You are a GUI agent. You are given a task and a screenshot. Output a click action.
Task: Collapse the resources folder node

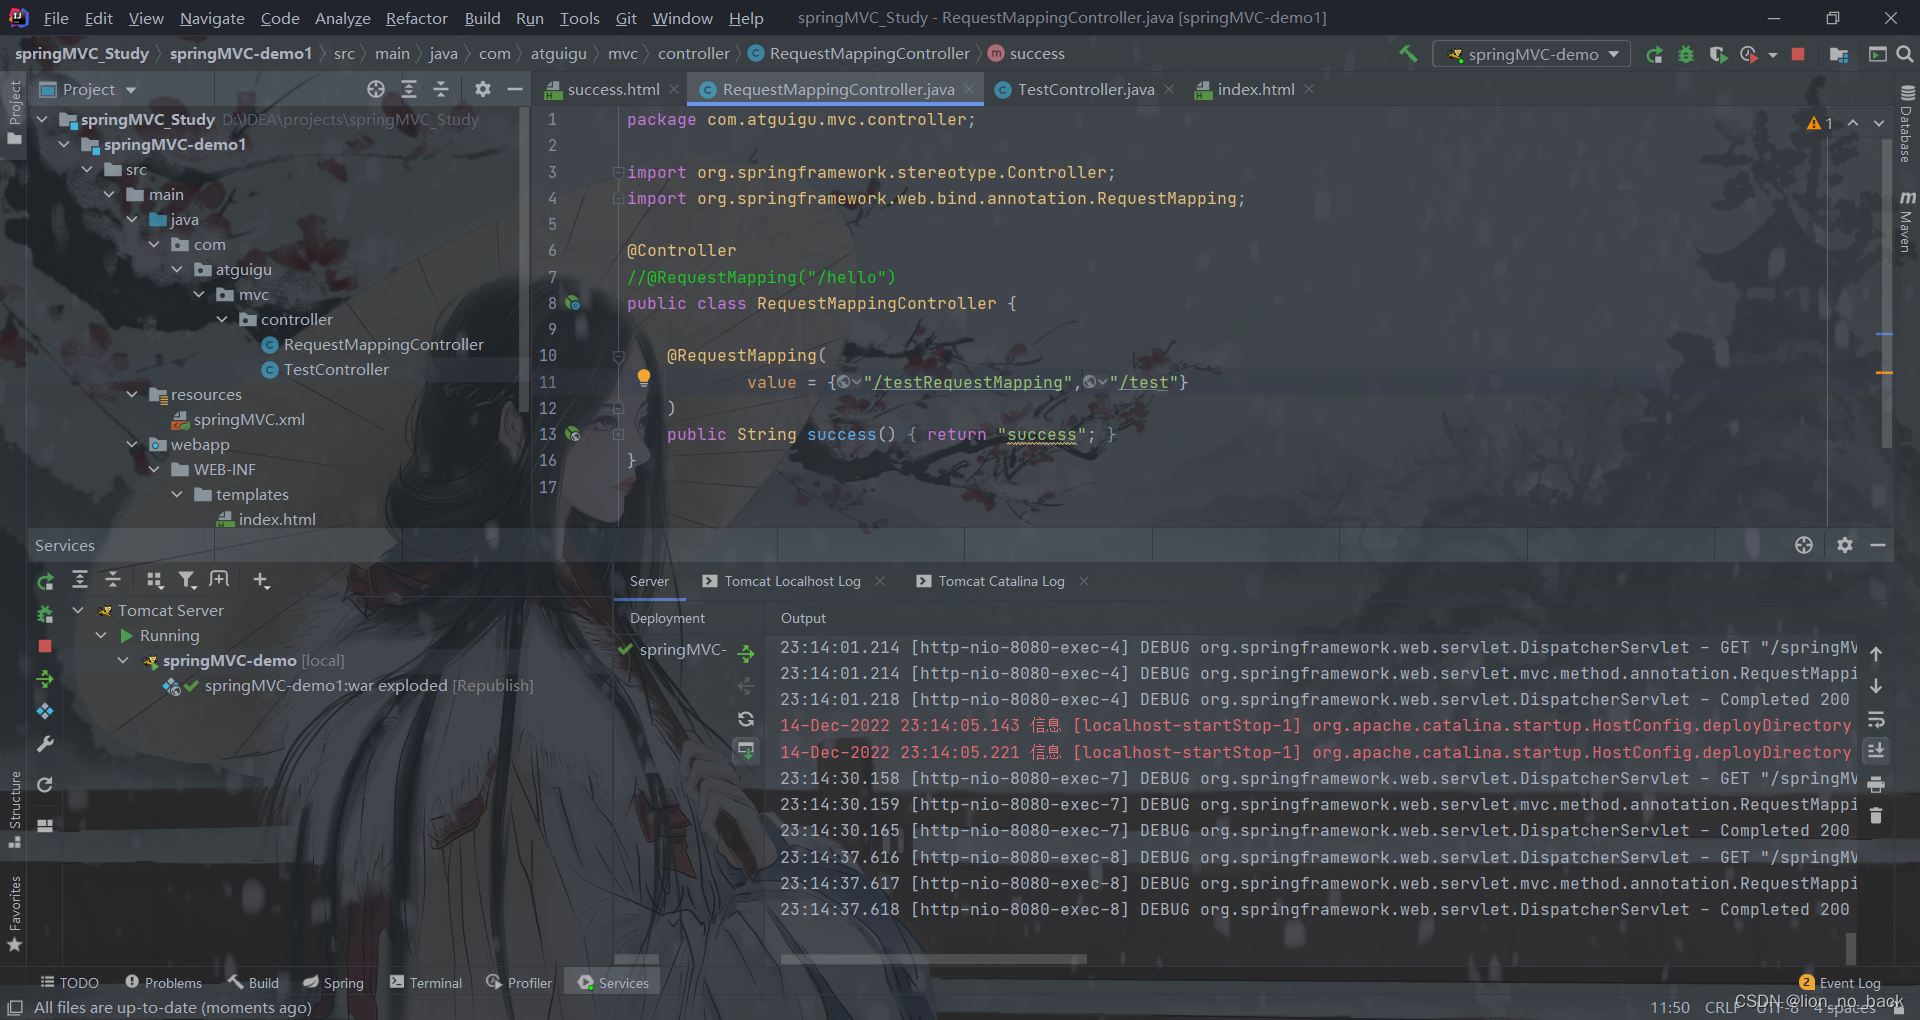132,395
